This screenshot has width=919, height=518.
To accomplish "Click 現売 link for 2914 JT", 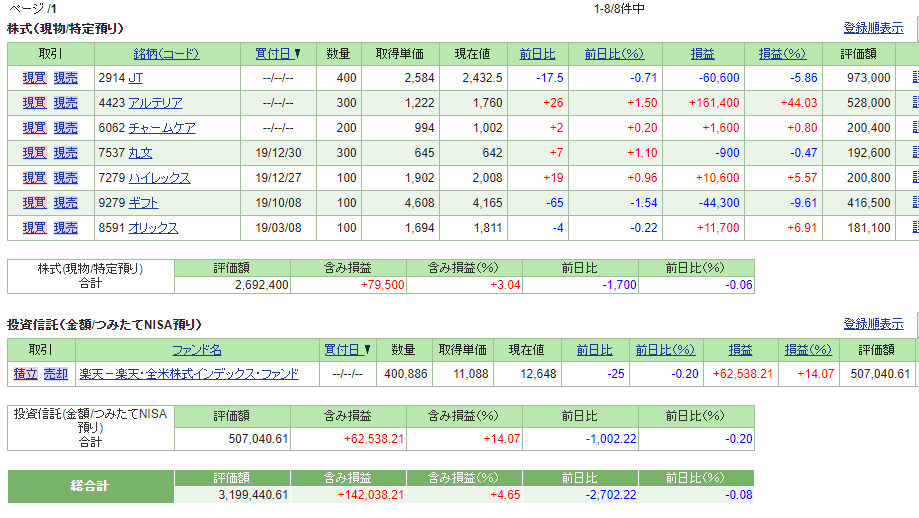I will tap(66, 78).
